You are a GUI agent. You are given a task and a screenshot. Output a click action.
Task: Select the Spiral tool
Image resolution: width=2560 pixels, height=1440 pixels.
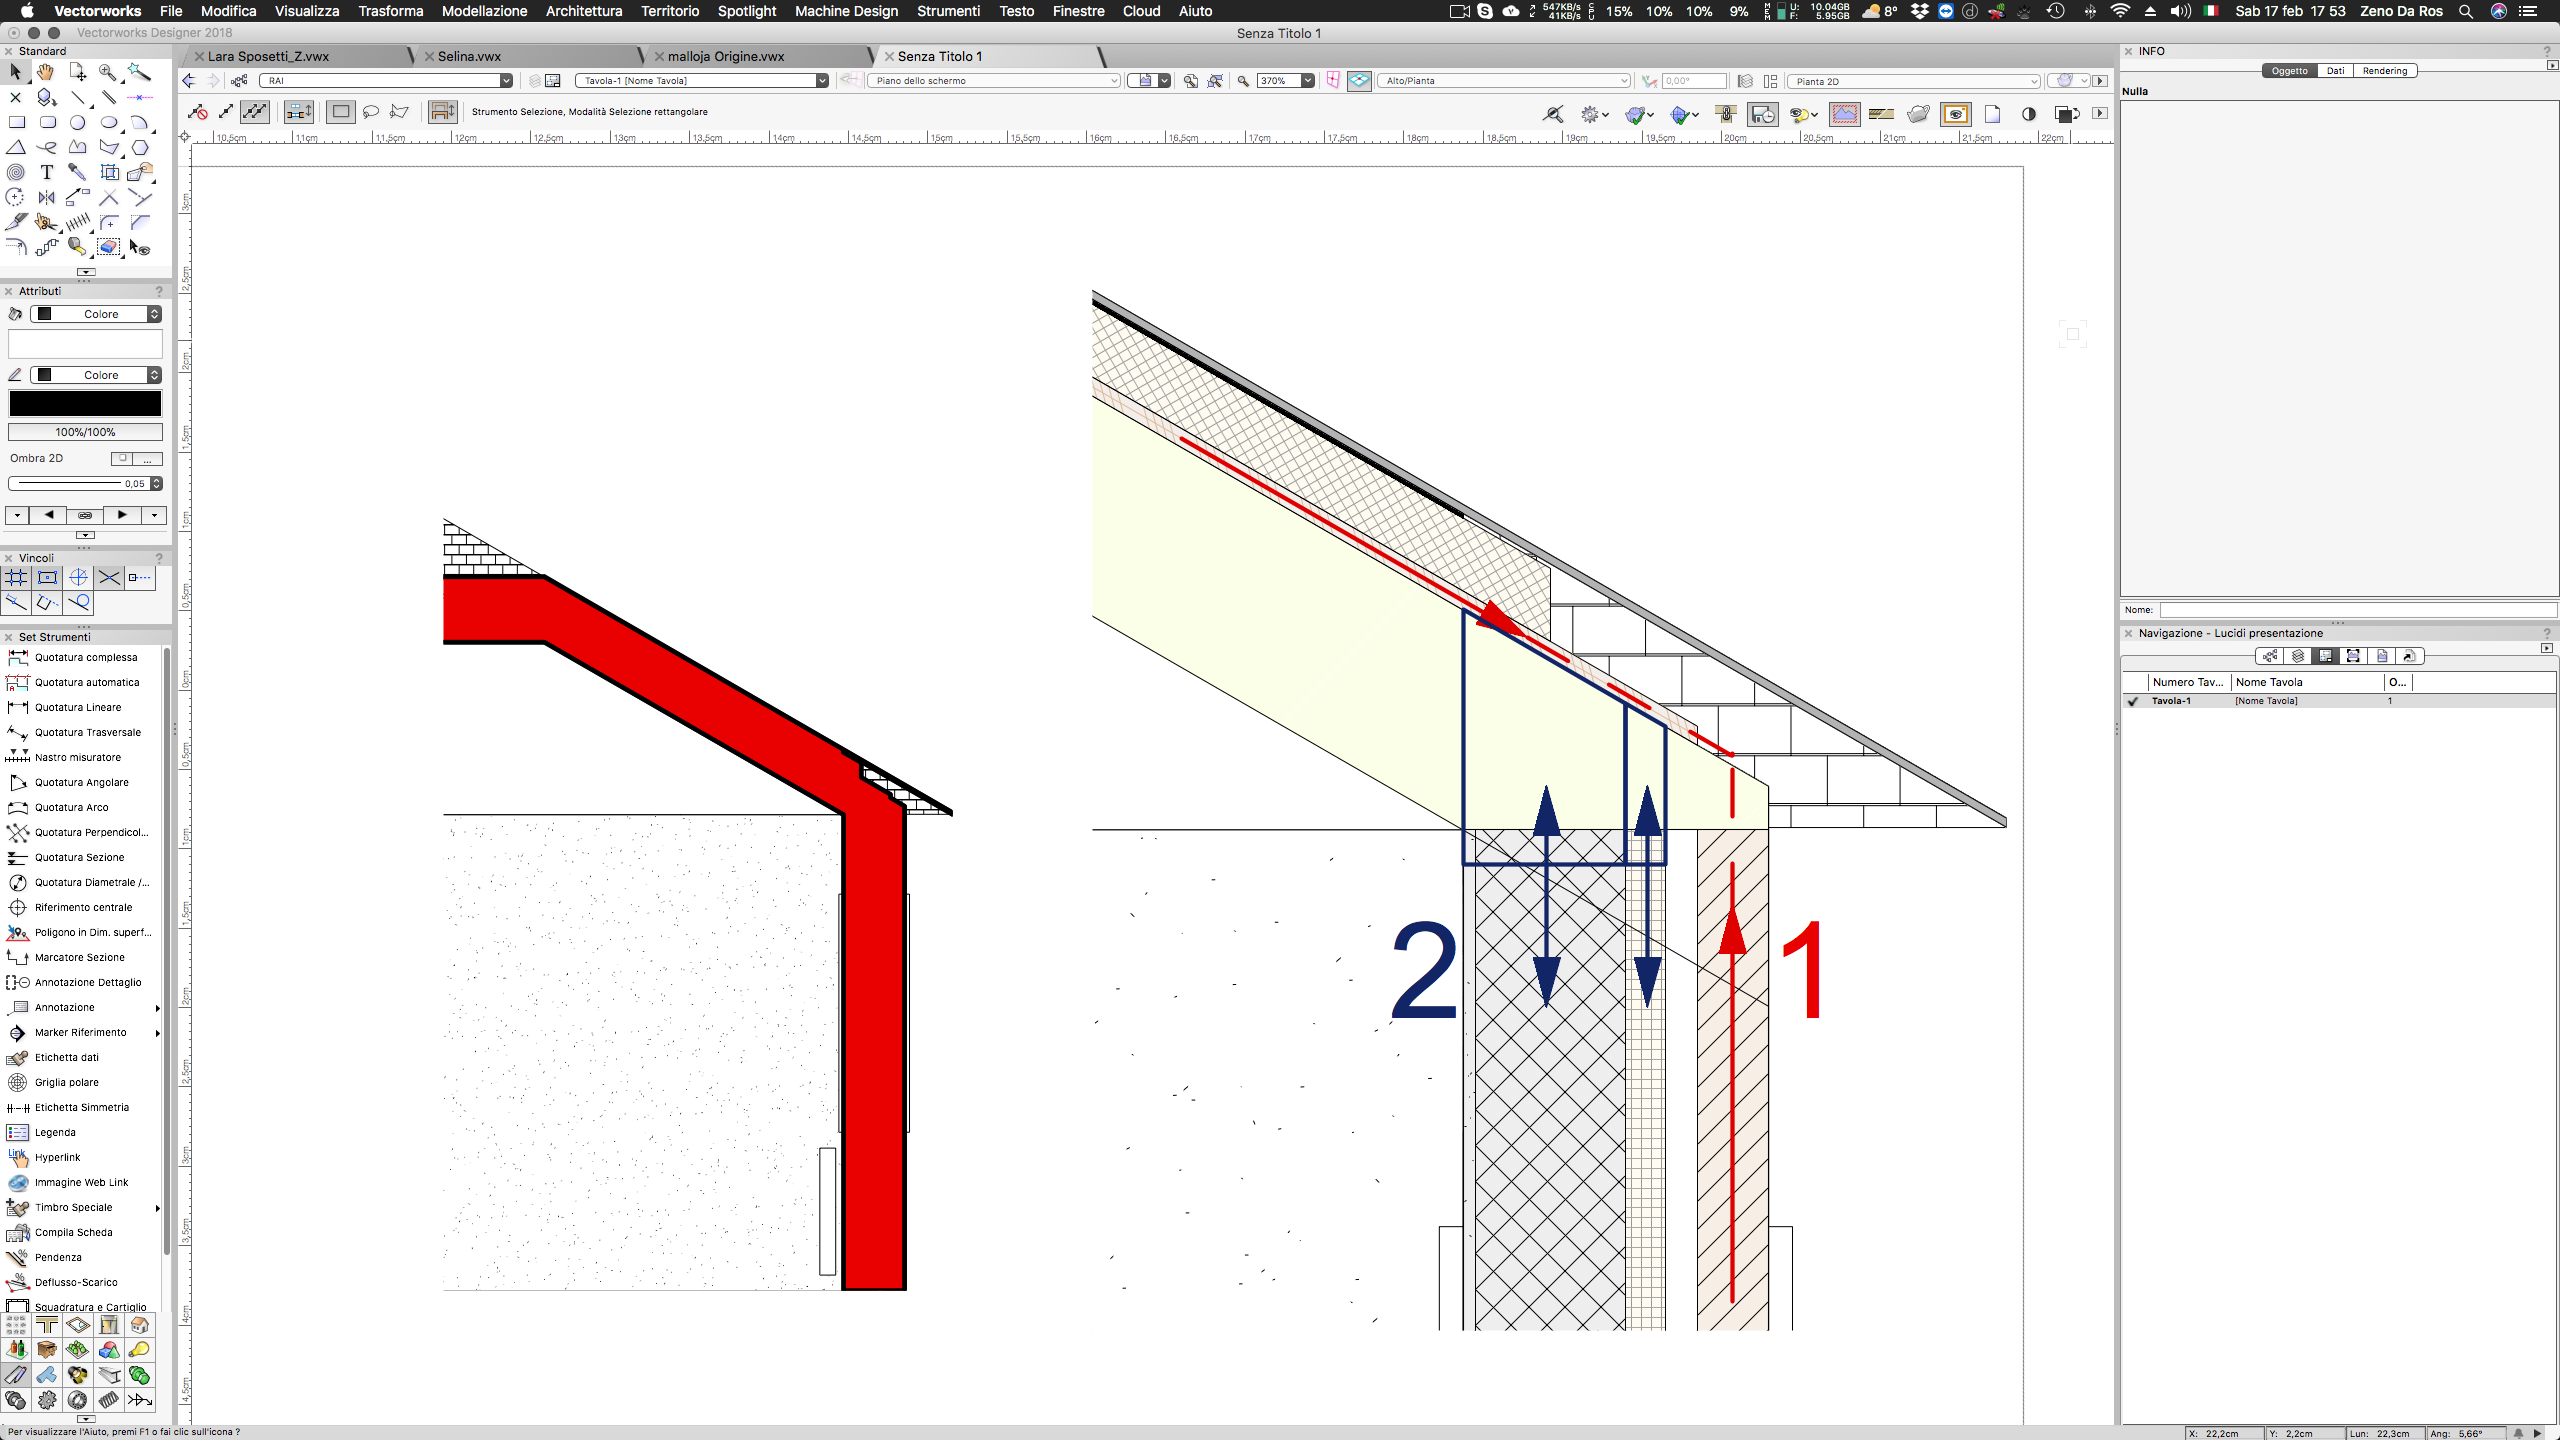coord(15,172)
